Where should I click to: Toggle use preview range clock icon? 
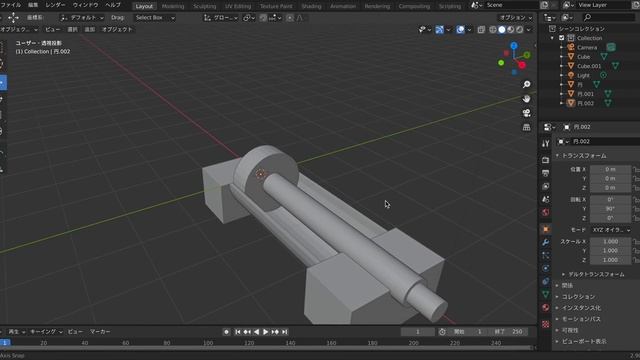(442, 332)
